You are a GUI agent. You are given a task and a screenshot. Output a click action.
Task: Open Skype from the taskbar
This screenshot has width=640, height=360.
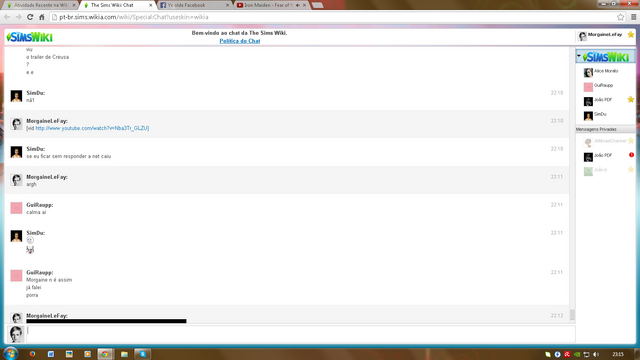[x=142, y=354]
